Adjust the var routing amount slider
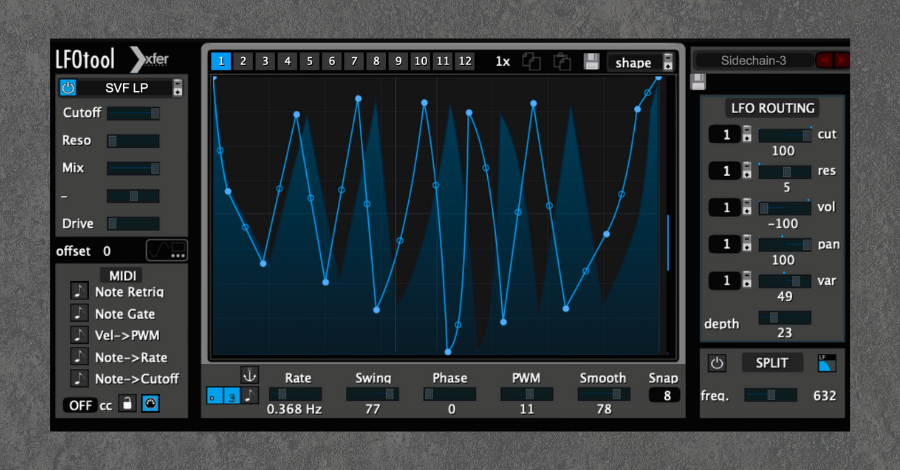The image size is (900, 470). [785, 281]
